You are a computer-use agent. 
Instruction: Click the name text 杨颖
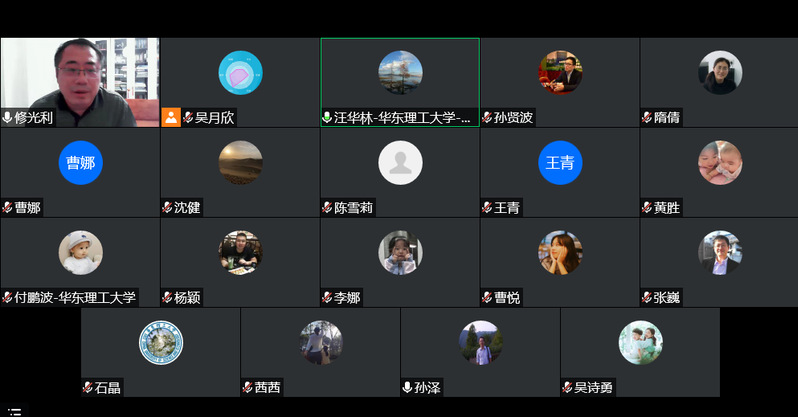(x=187, y=297)
